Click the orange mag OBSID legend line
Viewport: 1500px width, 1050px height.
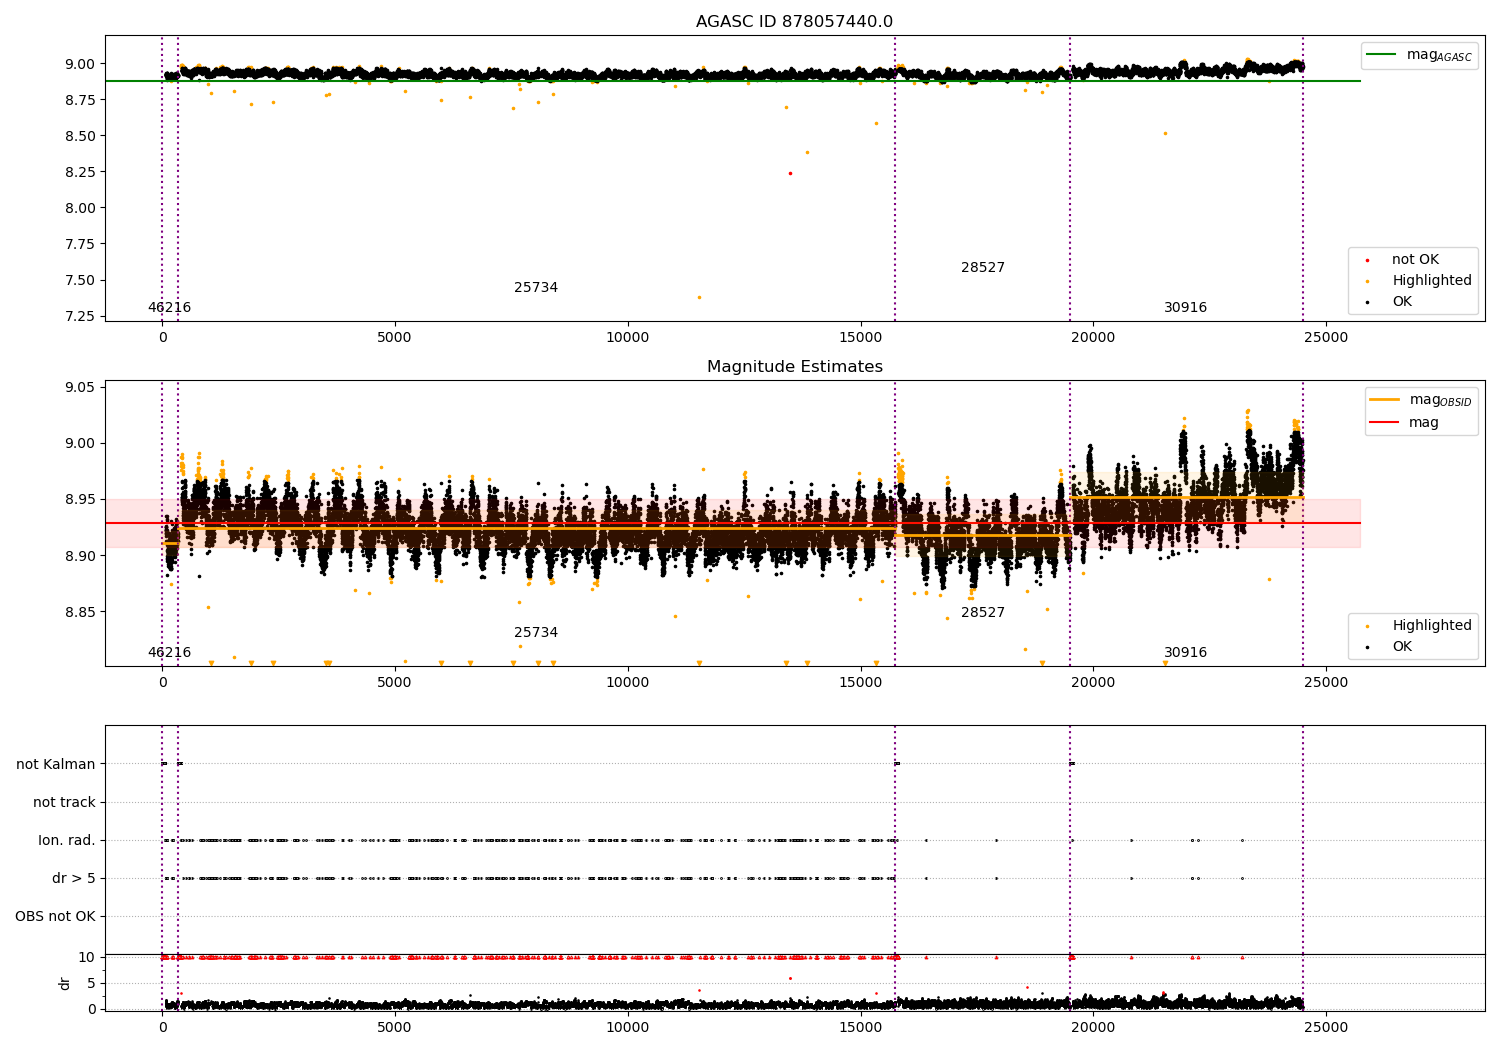click(x=1384, y=400)
